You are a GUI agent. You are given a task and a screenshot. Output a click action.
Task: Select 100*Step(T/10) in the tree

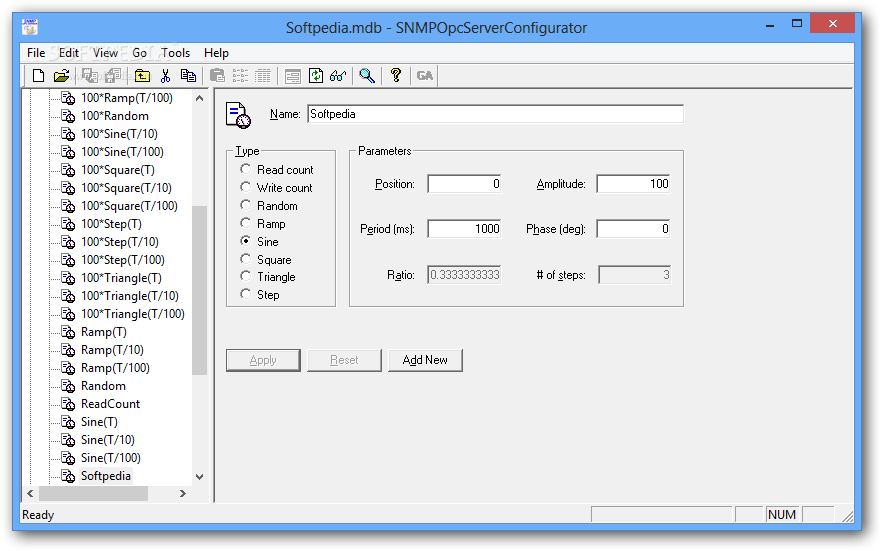tap(120, 242)
